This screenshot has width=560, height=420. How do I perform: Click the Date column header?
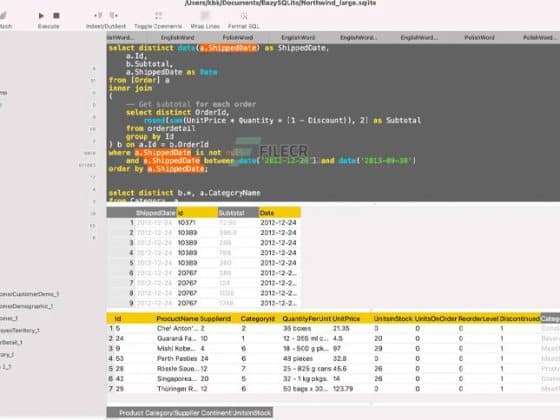click(280, 213)
